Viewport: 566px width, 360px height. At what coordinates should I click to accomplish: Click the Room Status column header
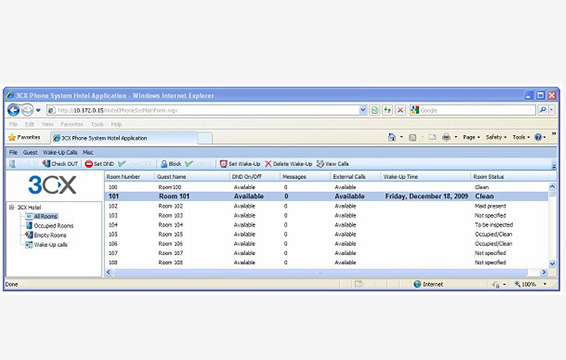coord(513,177)
